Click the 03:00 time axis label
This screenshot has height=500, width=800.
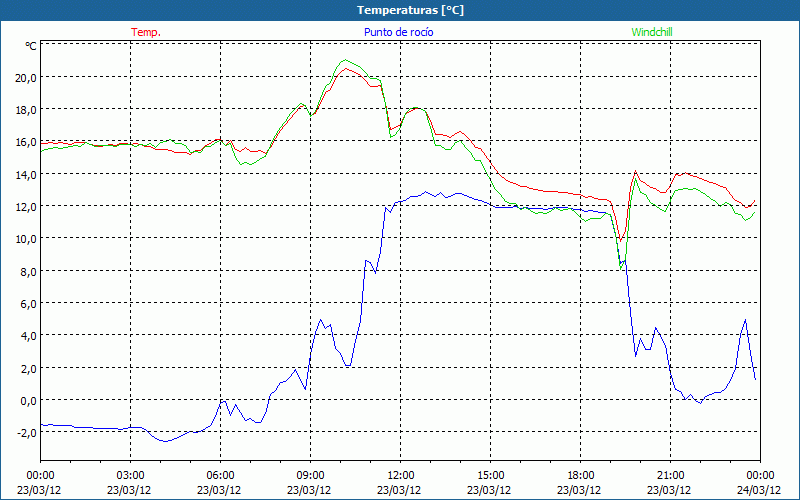point(130,476)
